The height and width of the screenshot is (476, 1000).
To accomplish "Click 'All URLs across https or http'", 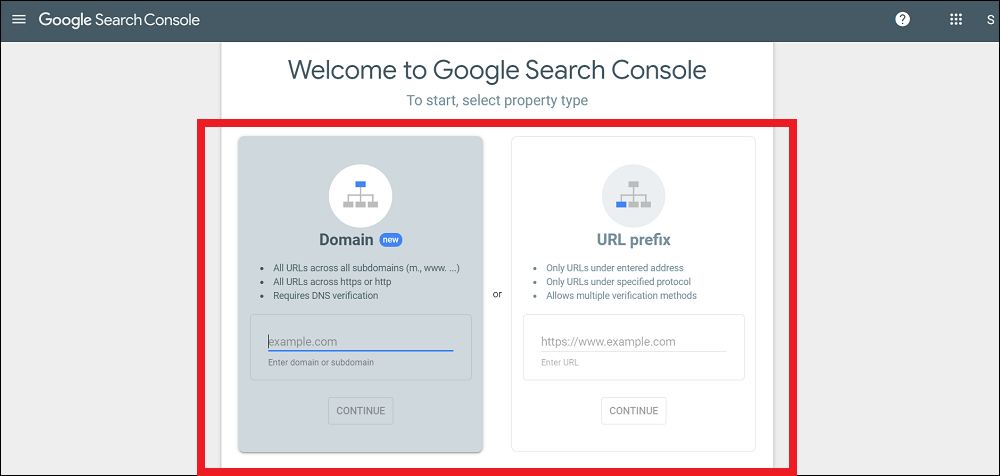I will [332, 281].
